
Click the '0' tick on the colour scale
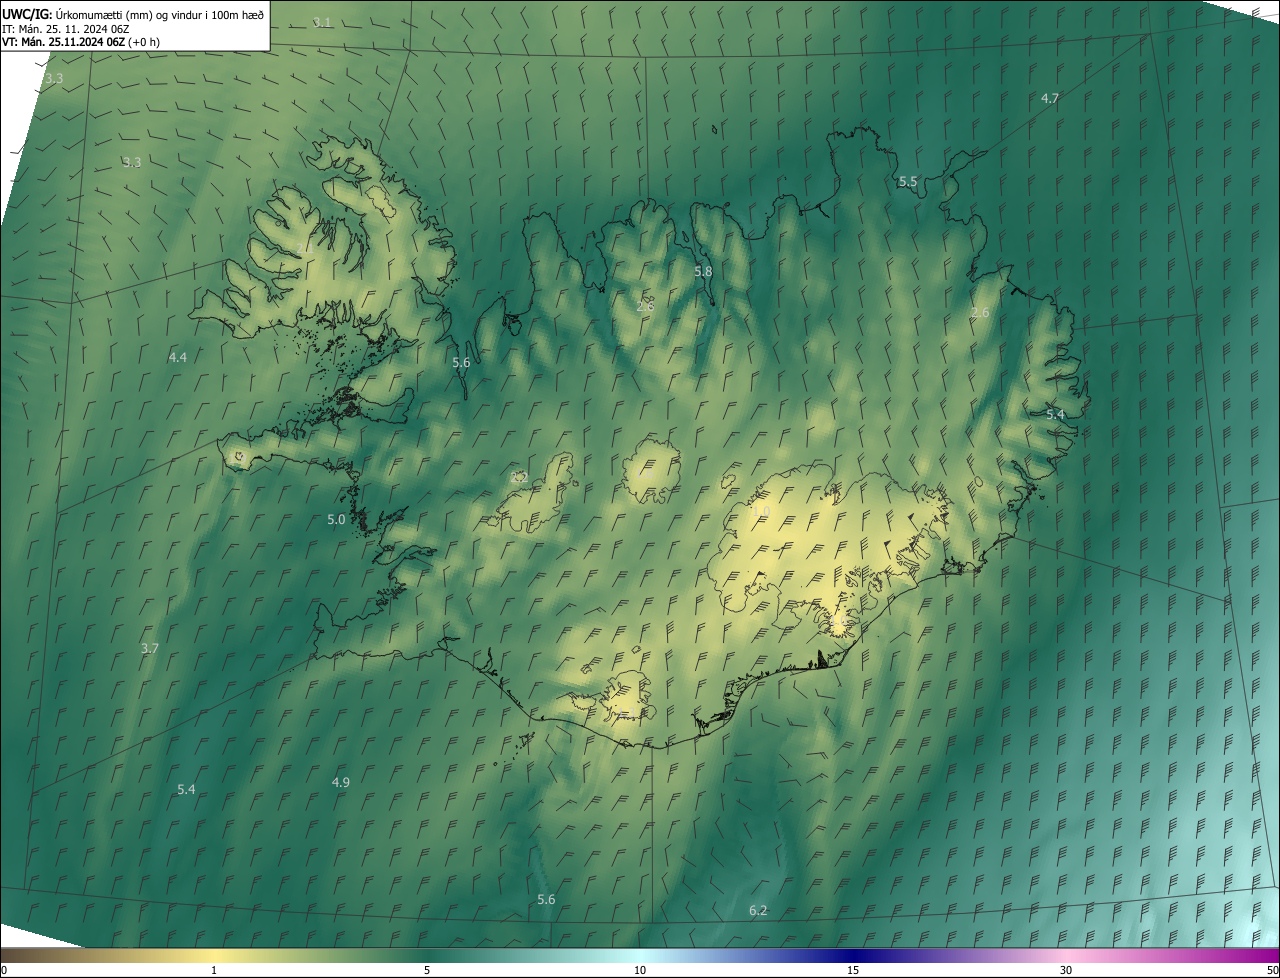[3, 970]
